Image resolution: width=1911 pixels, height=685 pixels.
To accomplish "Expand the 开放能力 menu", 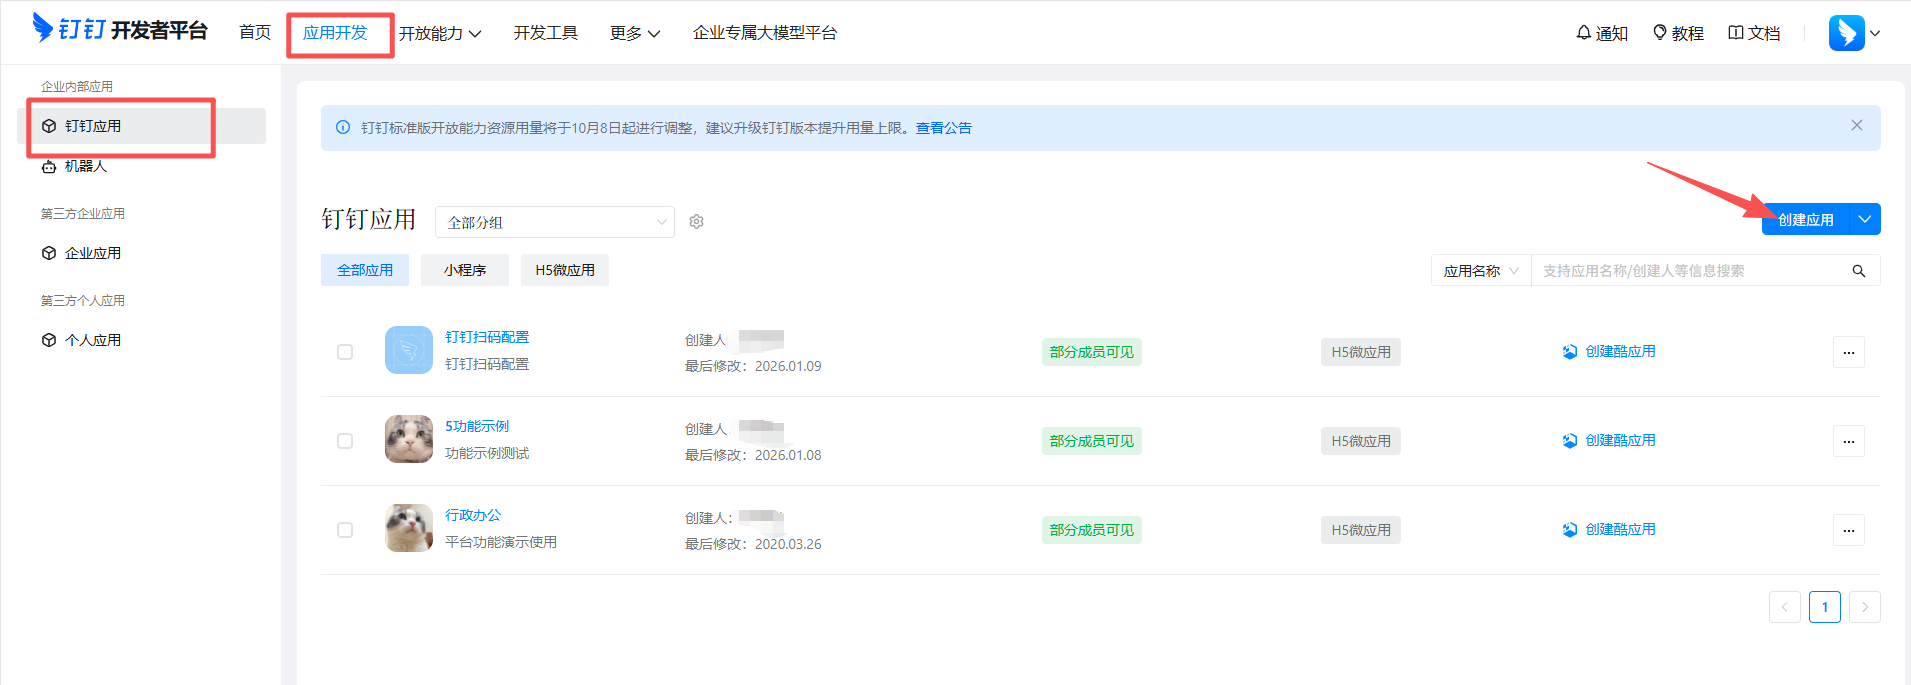I will click(x=440, y=33).
